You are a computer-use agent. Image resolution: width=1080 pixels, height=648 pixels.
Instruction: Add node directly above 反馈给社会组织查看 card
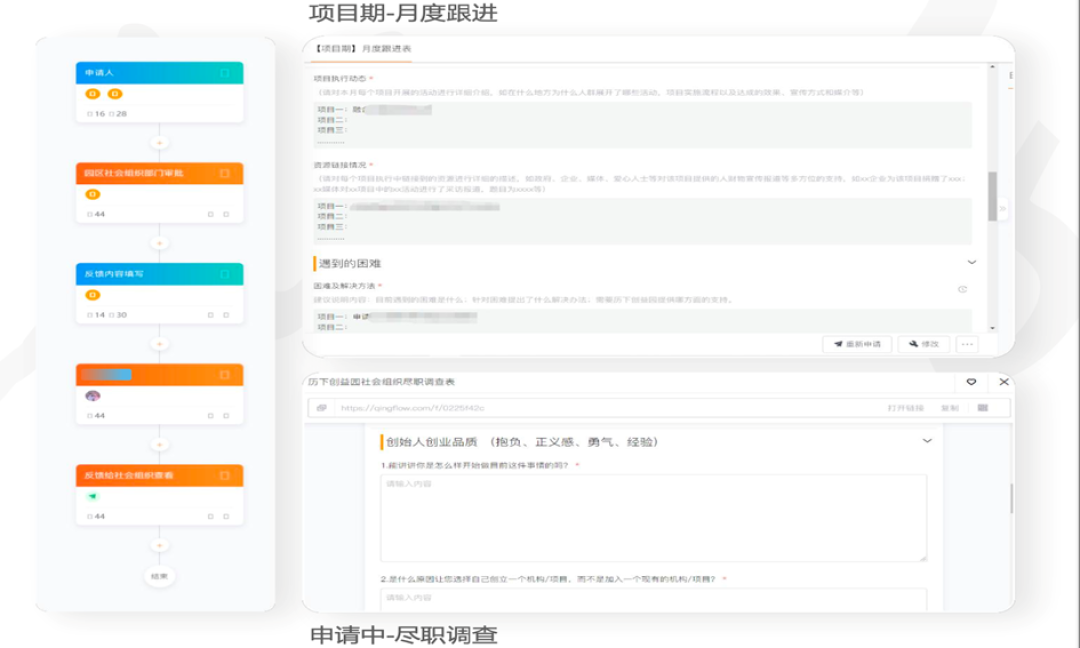(159, 444)
